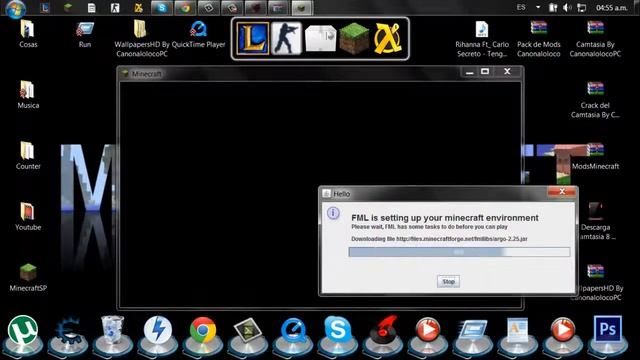Click the active Minecraft button in the taskbar
This screenshot has height=360, width=640.
pos(302,8)
